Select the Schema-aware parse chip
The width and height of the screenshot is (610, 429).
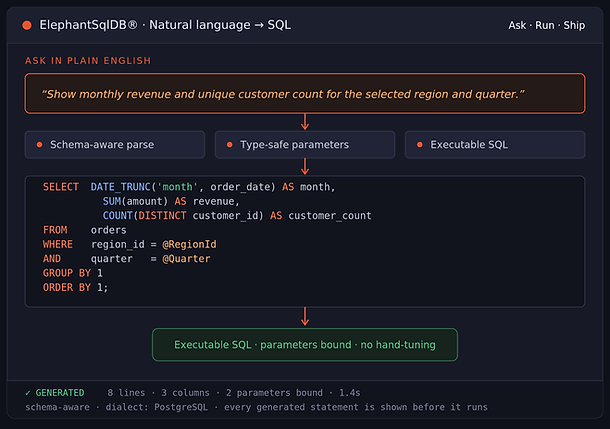click(x=115, y=145)
